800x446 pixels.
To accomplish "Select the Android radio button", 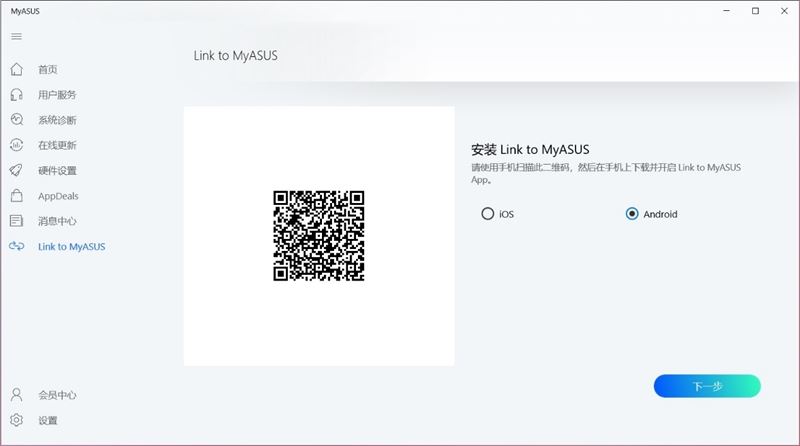I will [x=632, y=213].
